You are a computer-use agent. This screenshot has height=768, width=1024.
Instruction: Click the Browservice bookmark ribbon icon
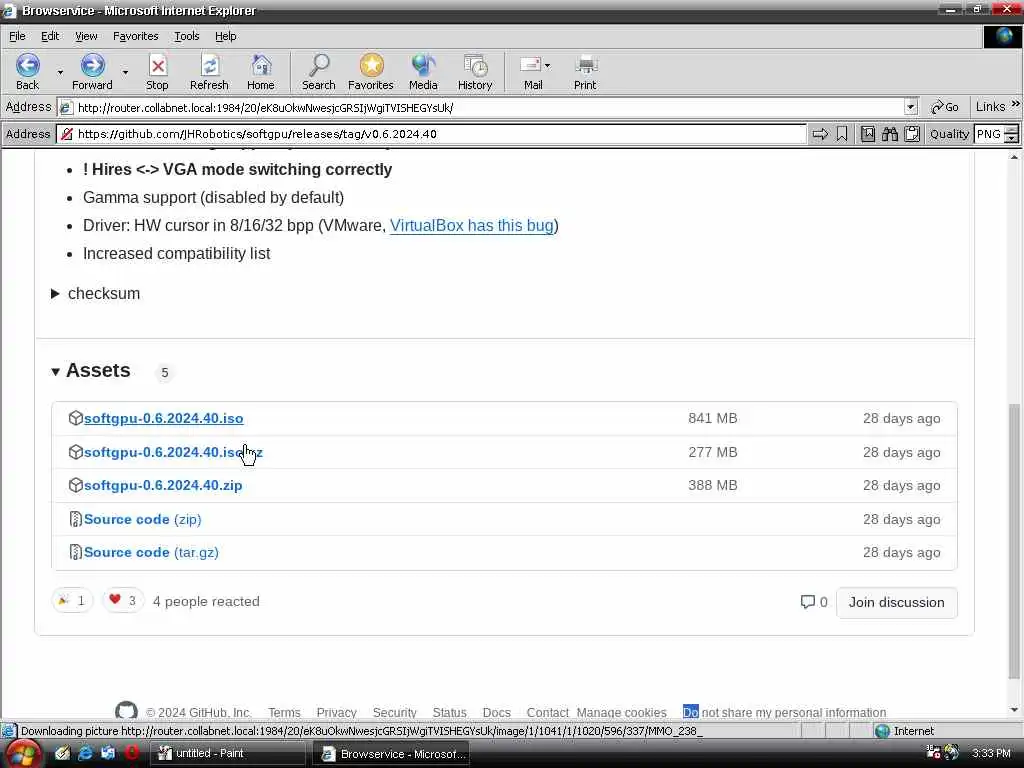coord(842,135)
